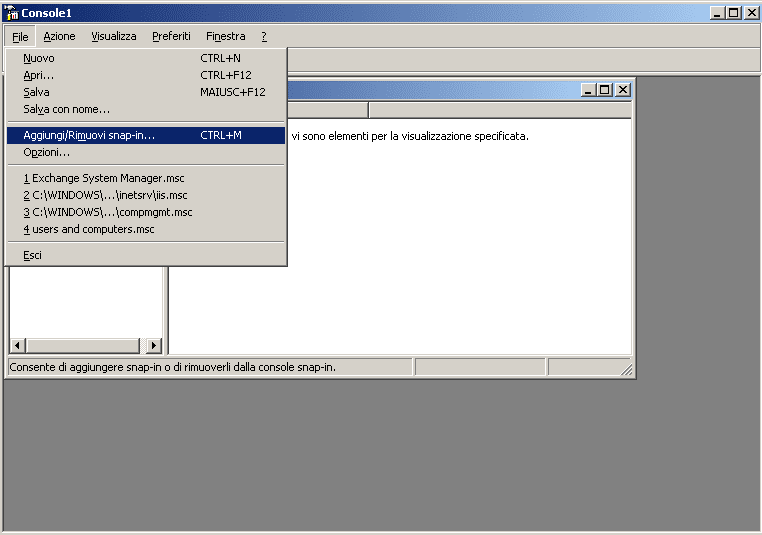
Task: Open recent file Exchange System Manager.msc
Action: click(146, 178)
